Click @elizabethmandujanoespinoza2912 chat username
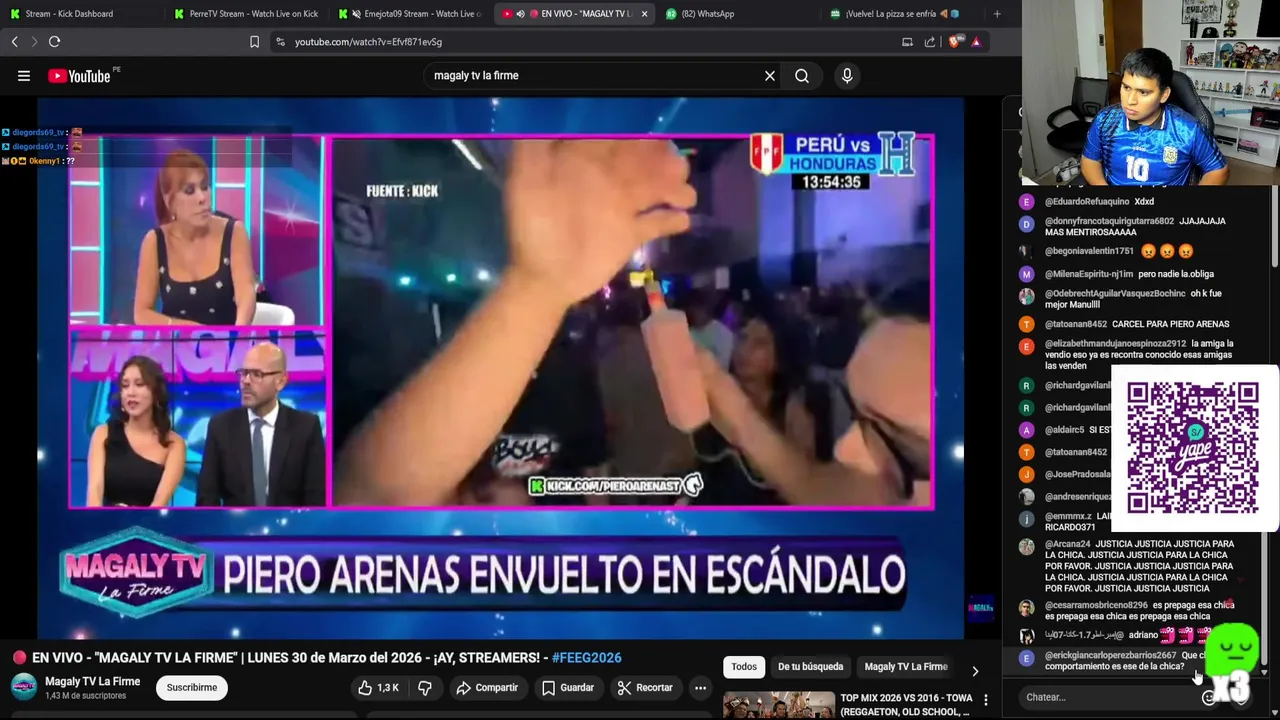 pyautogui.click(x=1115, y=344)
